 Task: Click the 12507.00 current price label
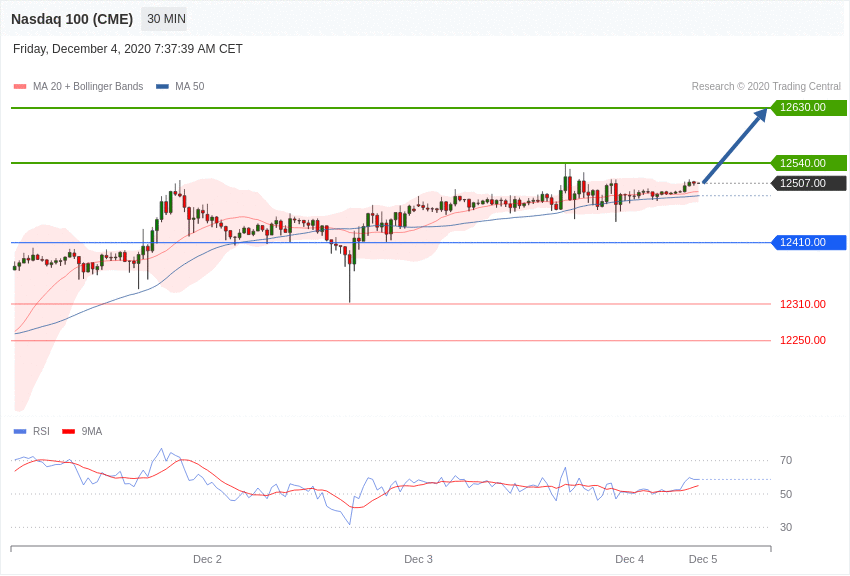pyautogui.click(x=808, y=183)
